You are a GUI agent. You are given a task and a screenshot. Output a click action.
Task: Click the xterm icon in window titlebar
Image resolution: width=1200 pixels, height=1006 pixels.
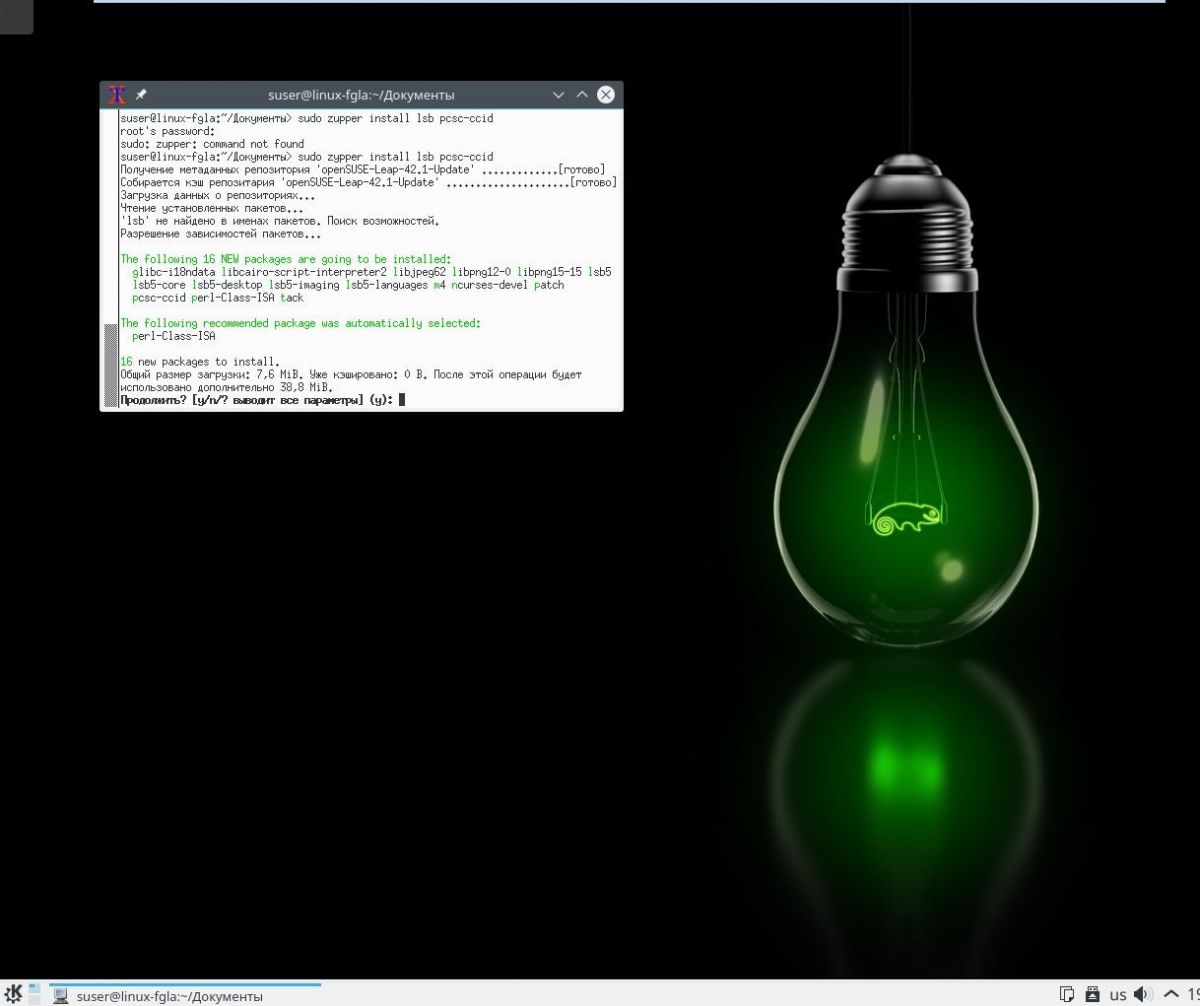pos(117,95)
